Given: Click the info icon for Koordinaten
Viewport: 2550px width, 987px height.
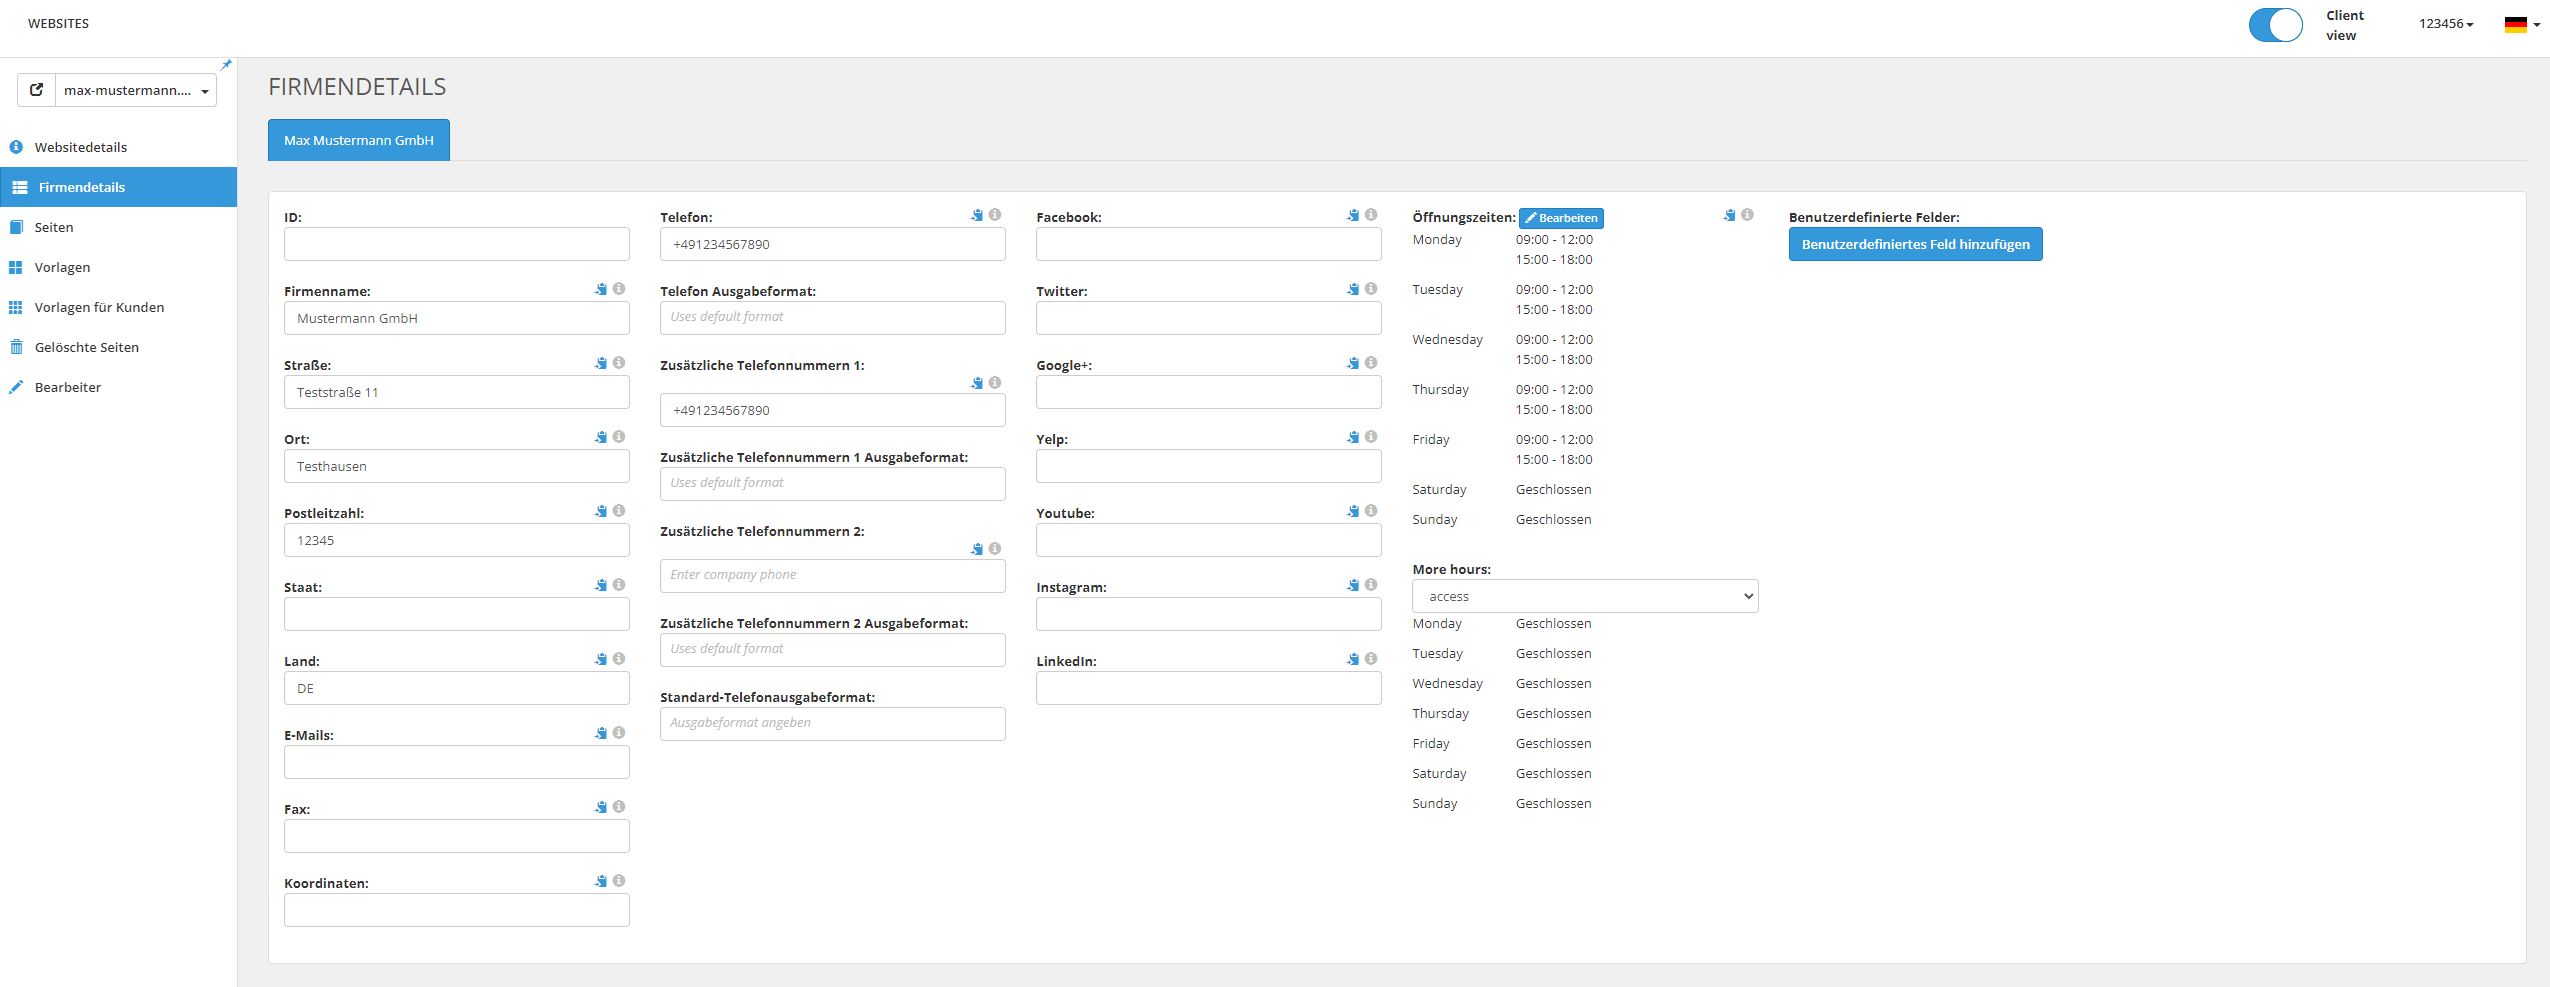Looking at the screenshot, I should (619, 881).
